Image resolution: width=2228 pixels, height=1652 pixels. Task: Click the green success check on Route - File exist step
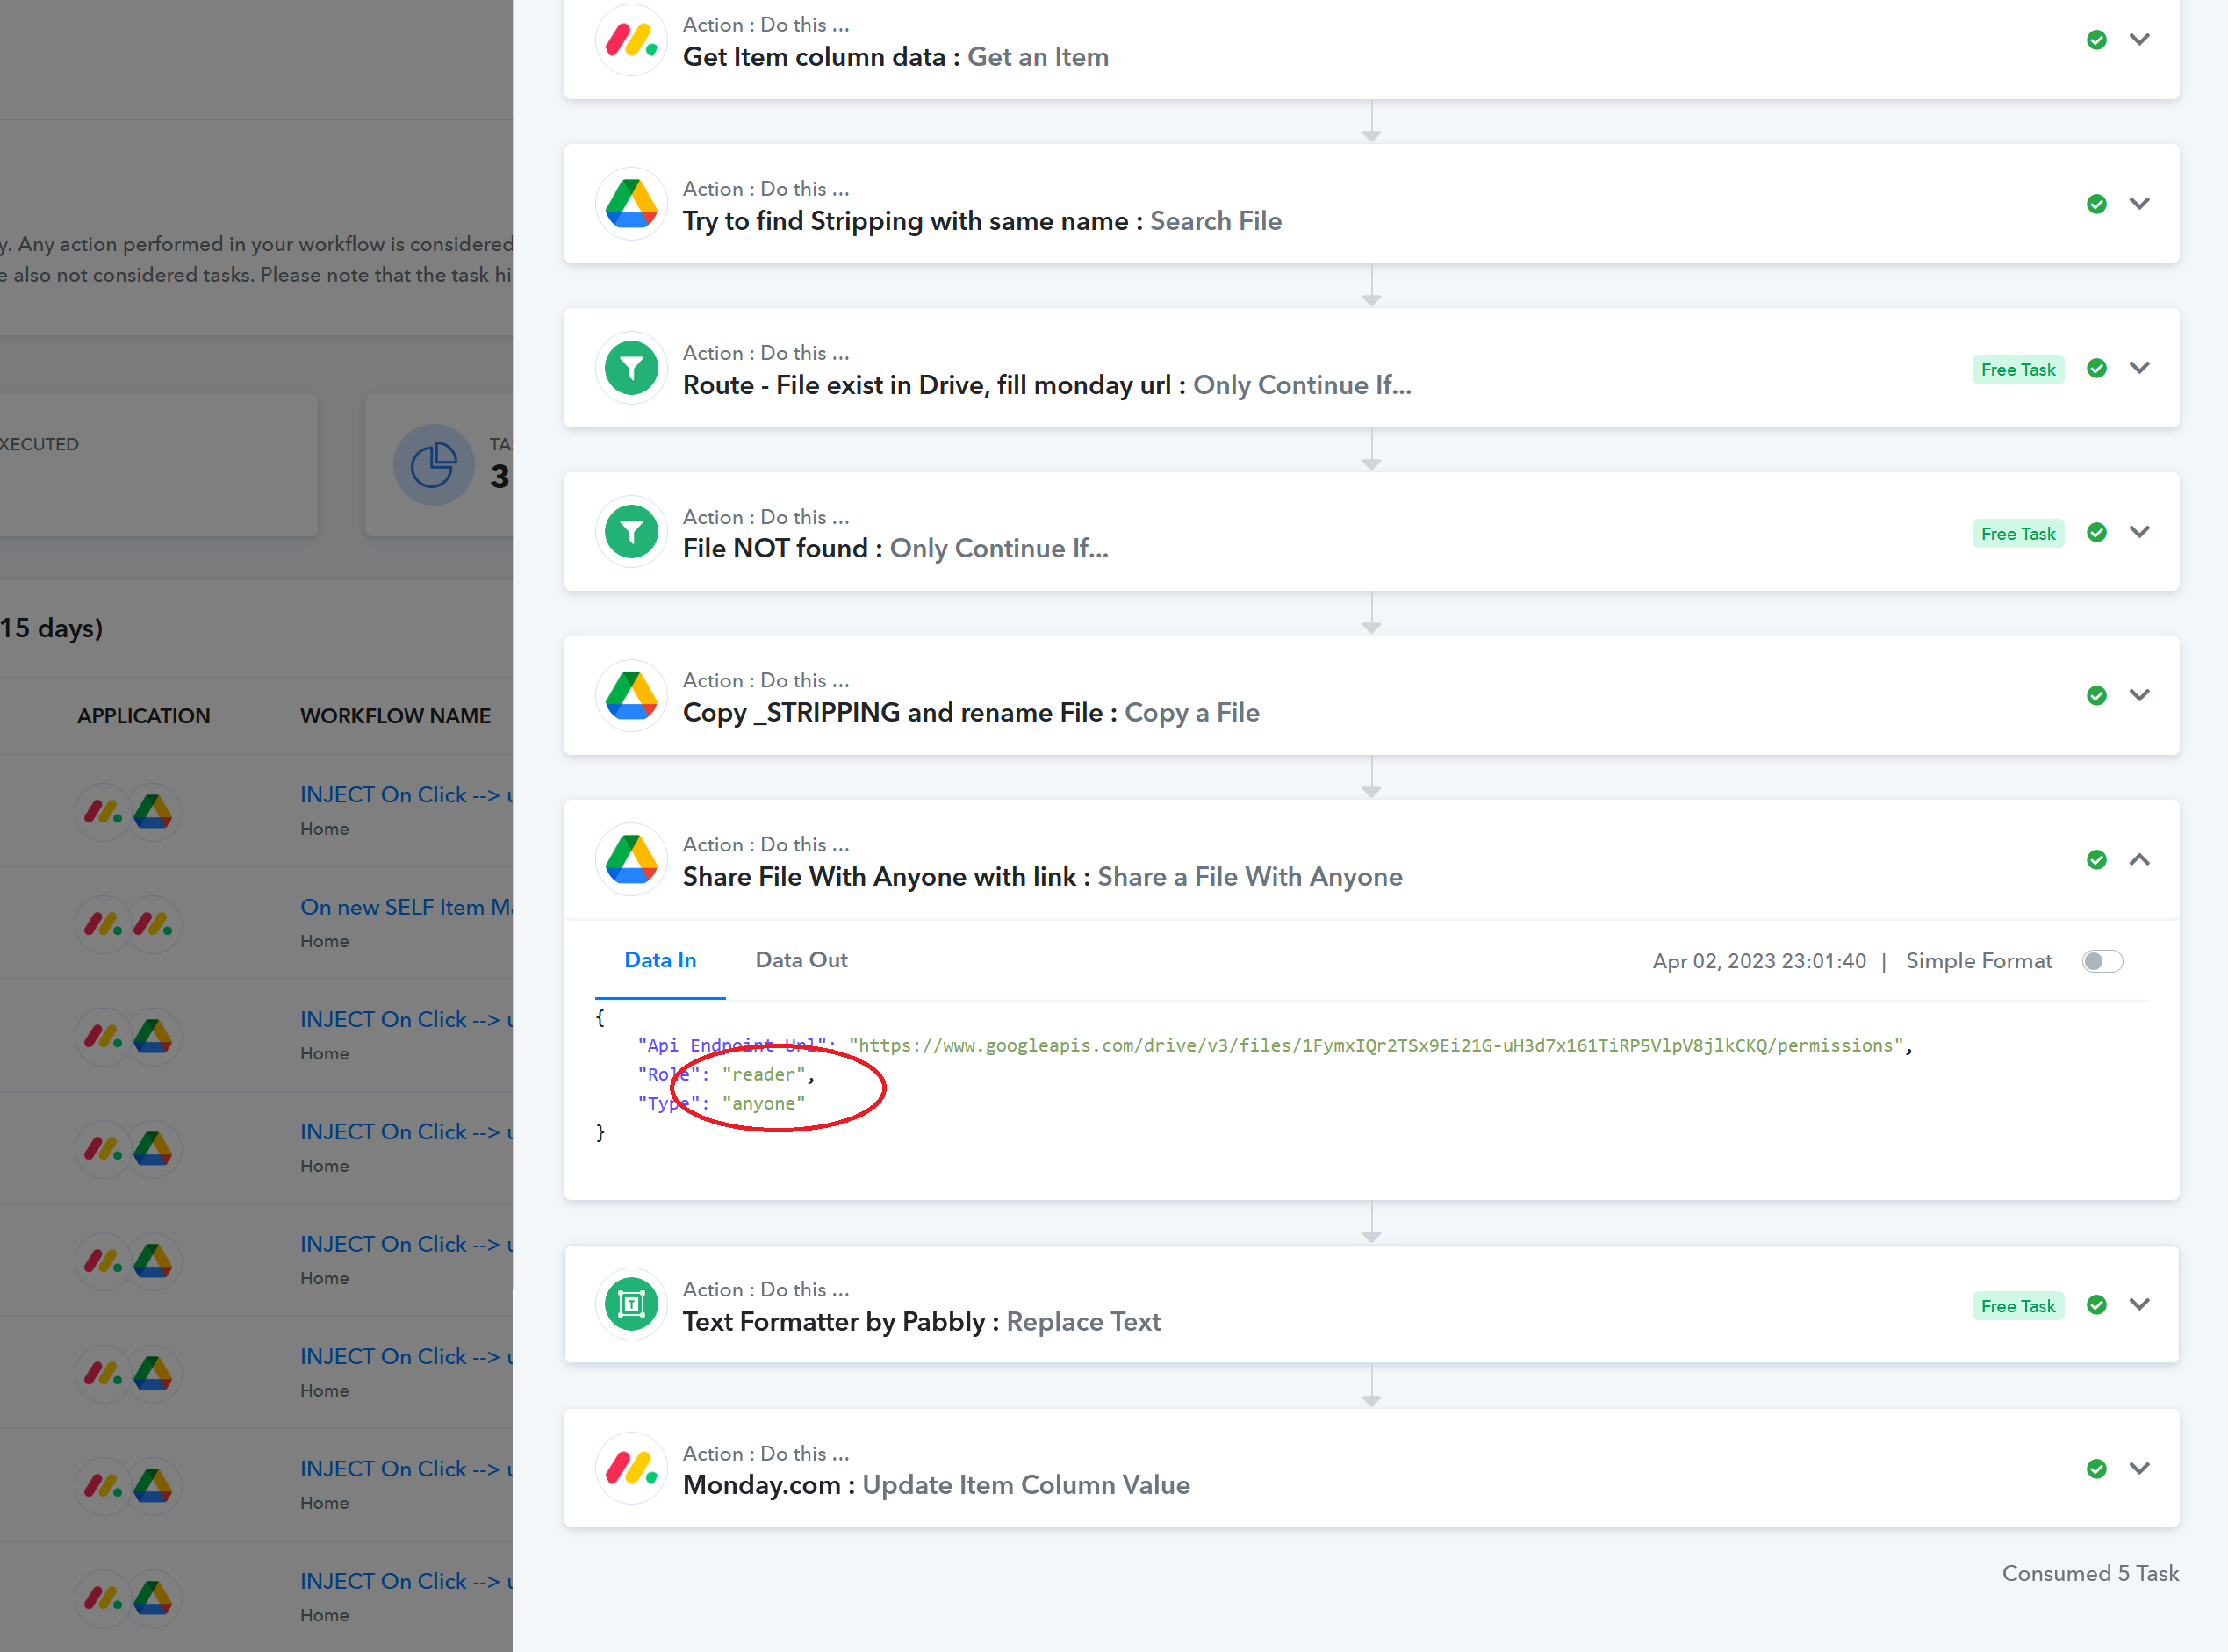(2097, 368)
